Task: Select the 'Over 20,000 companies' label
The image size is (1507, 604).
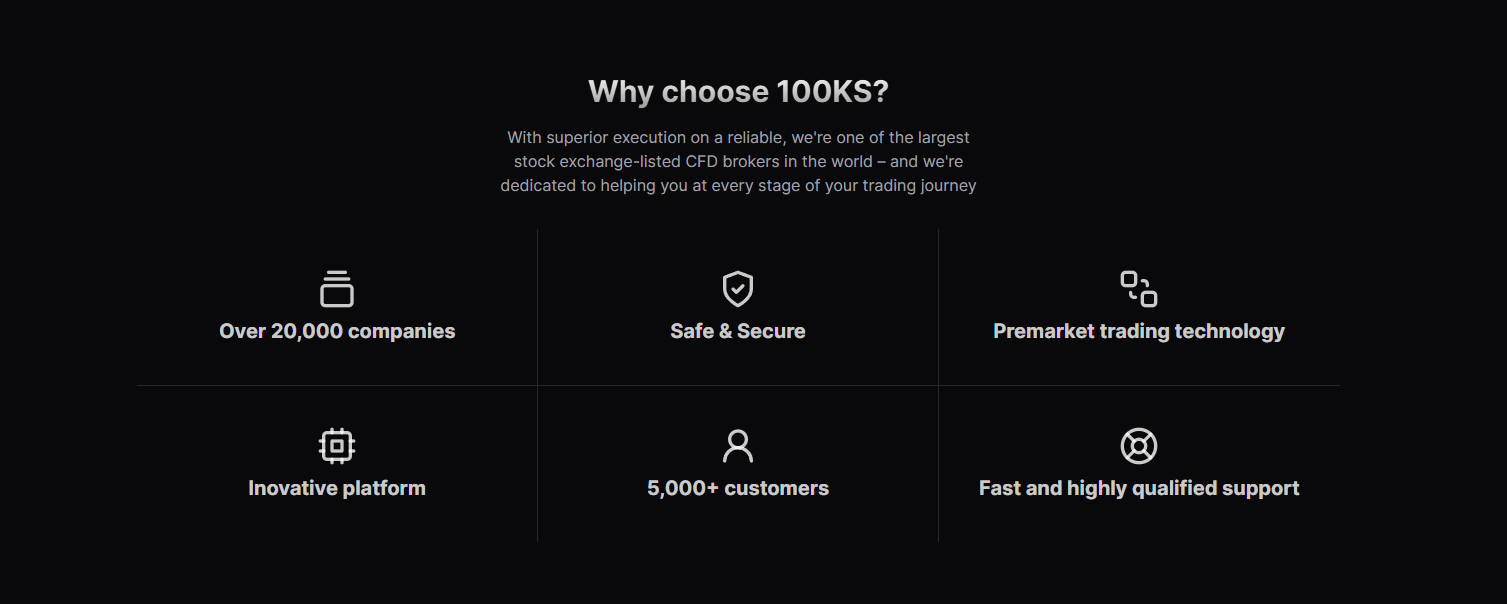Action: tap(337, 332)
